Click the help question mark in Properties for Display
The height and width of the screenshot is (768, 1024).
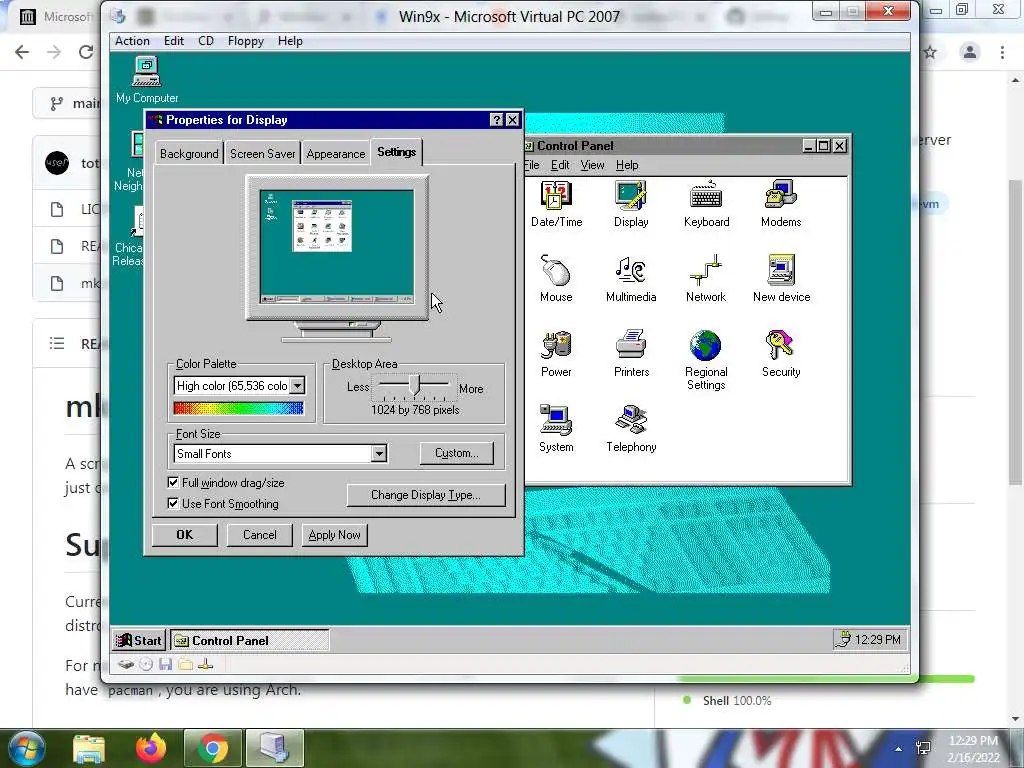[x=496, y=120]
